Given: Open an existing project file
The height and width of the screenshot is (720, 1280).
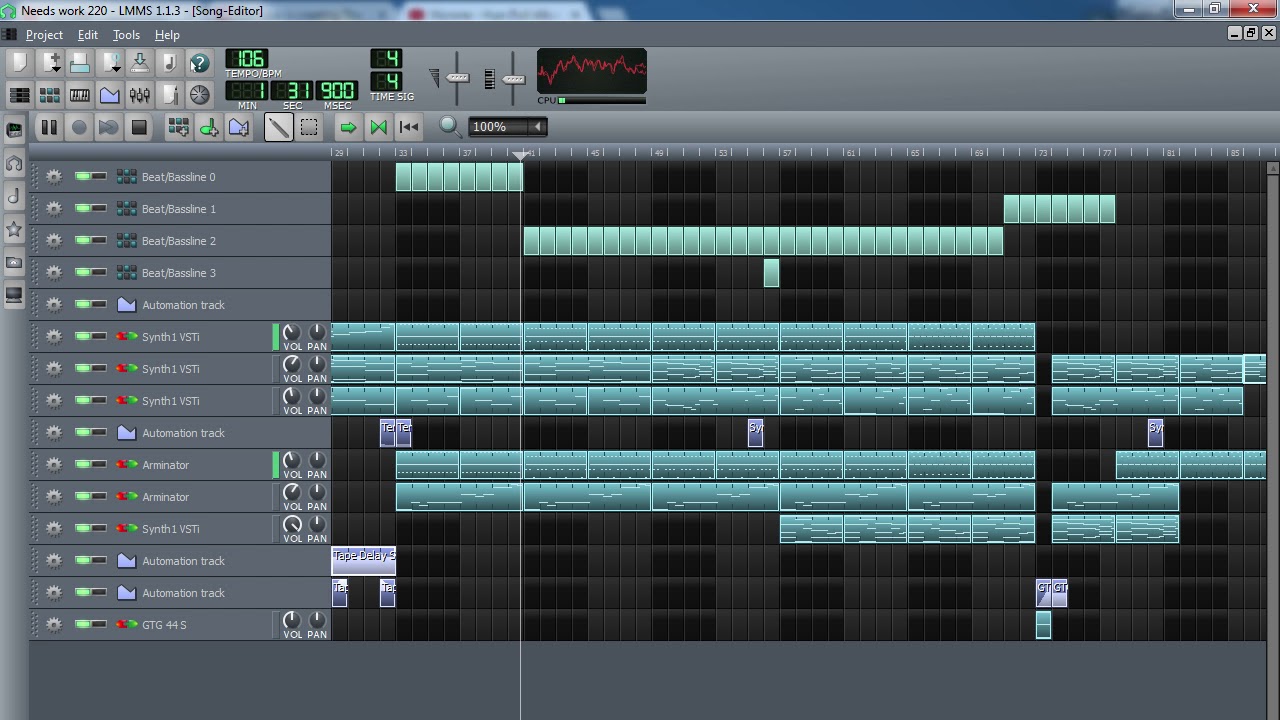Looking at the screenshot, I should pos(79,63).
